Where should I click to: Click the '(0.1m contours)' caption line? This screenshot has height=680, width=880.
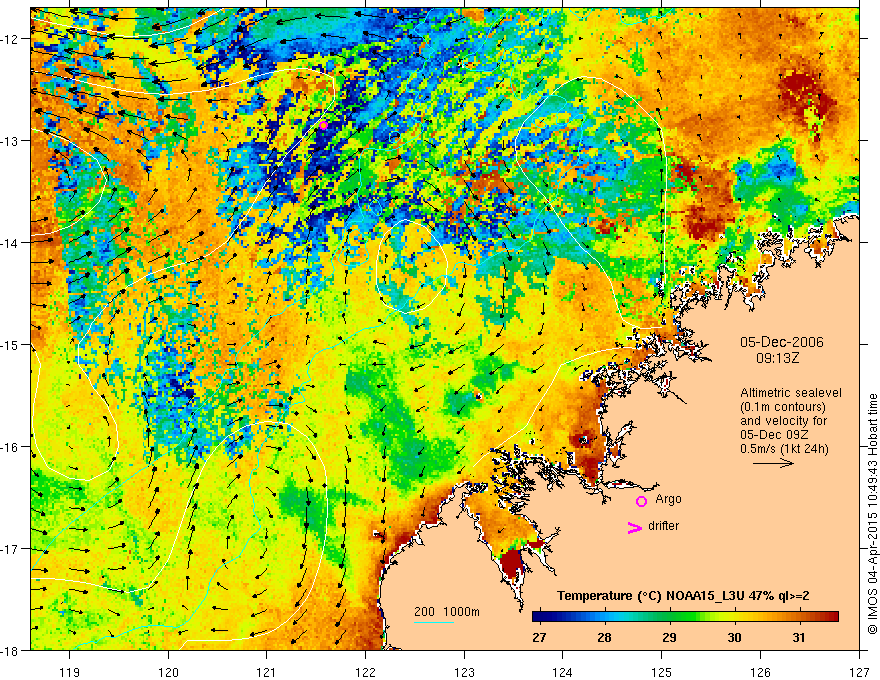(783, 407)
